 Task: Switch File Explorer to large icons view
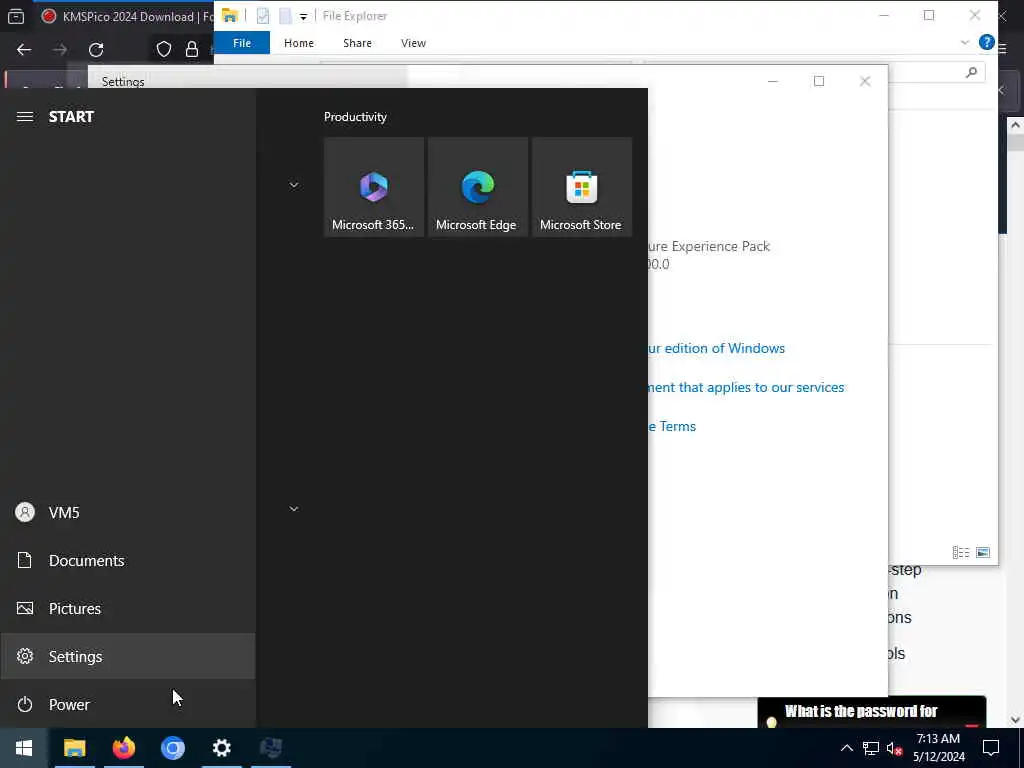[x=983, y=552]
